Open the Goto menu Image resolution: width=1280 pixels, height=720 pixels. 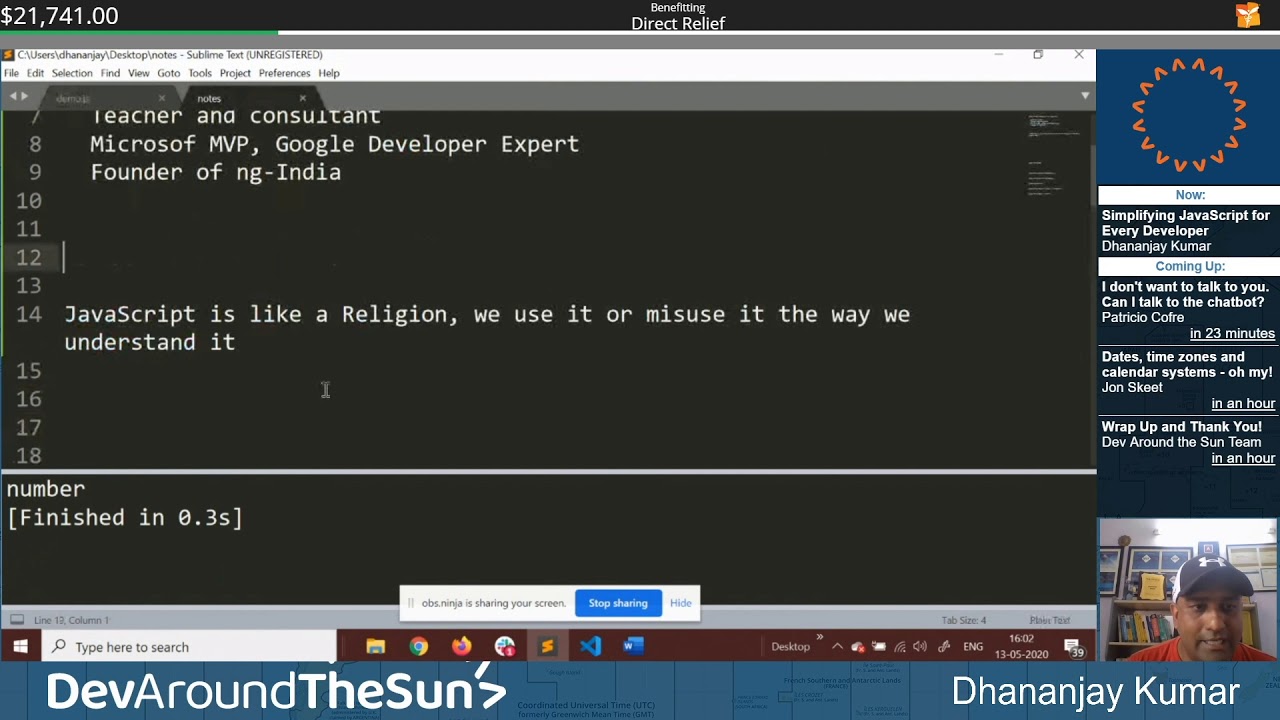168,73
